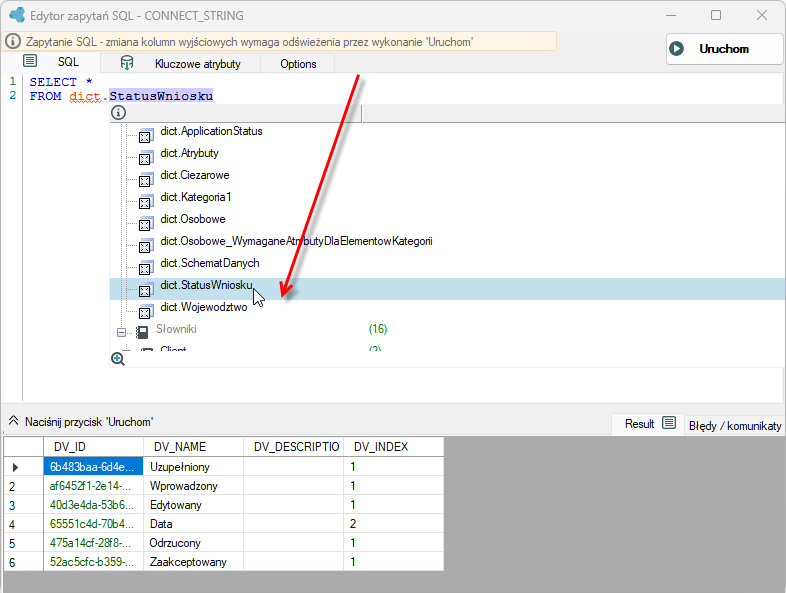Sort by the DV_NAME column header

click(x=193, y=447)
